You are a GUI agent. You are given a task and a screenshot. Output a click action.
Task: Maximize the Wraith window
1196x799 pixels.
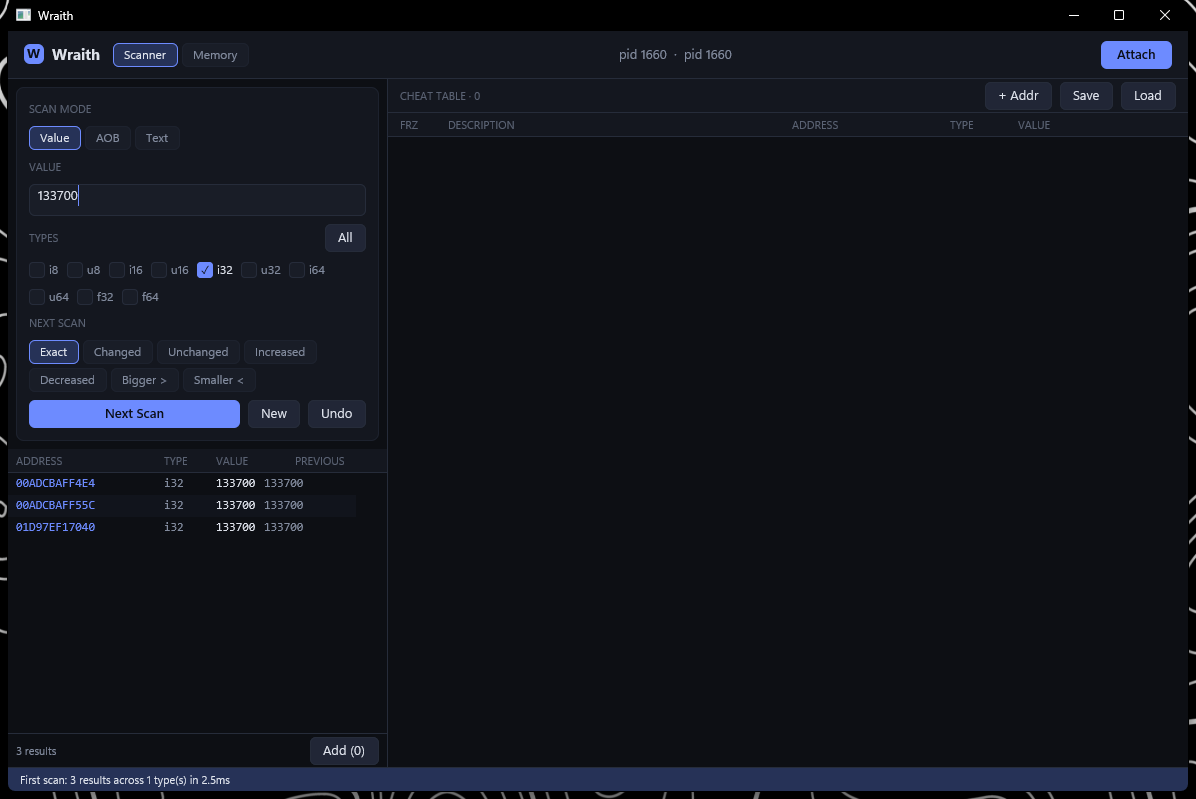(x=1119, y=15)
